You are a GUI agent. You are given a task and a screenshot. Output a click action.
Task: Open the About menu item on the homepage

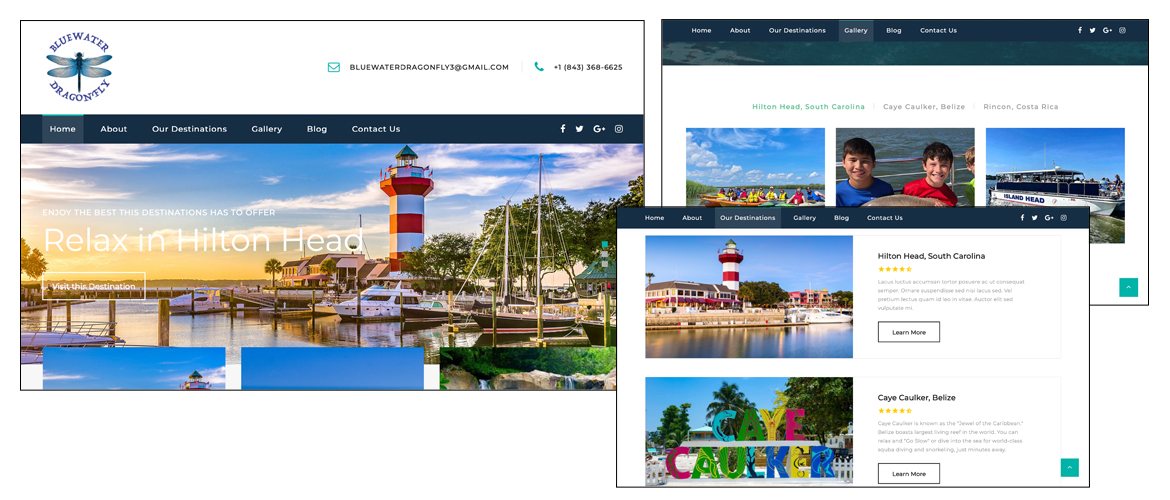coord(114,129)
